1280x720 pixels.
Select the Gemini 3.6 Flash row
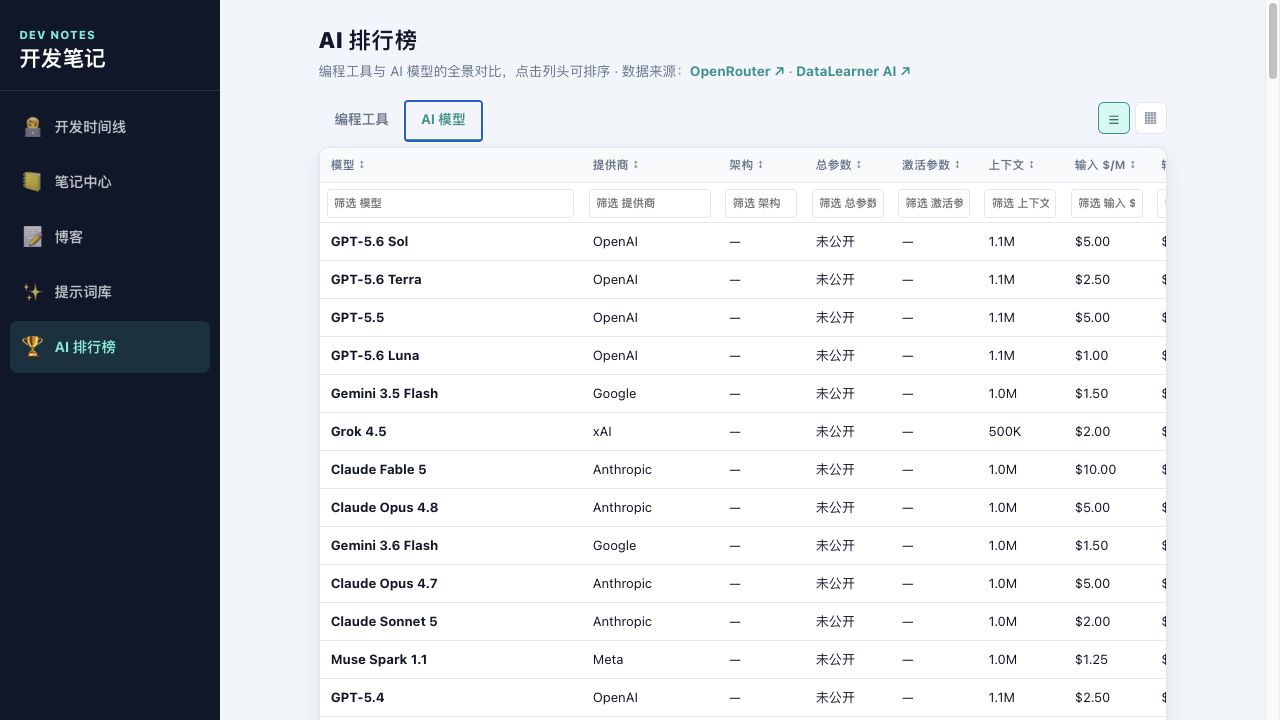tap(743, 546)
